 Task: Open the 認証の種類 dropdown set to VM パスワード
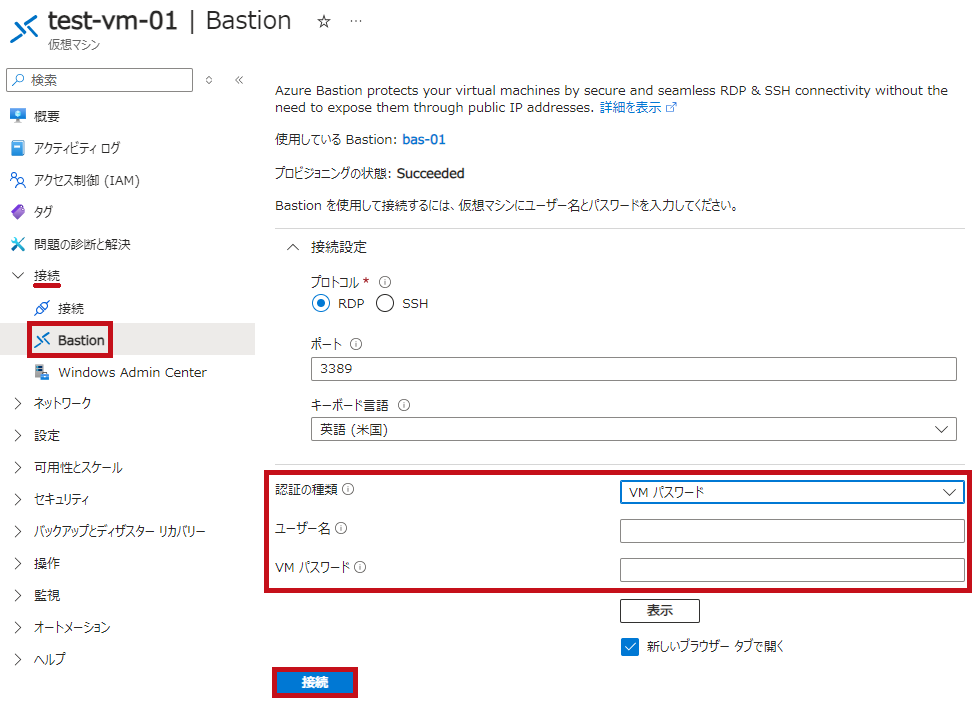792,492
